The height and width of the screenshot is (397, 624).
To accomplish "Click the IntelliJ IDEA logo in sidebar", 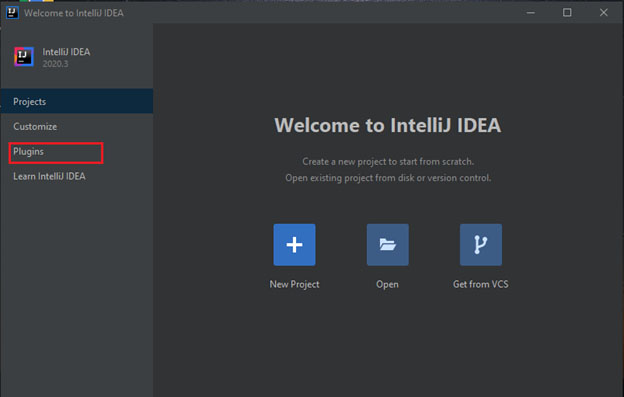I will [24, 56].
